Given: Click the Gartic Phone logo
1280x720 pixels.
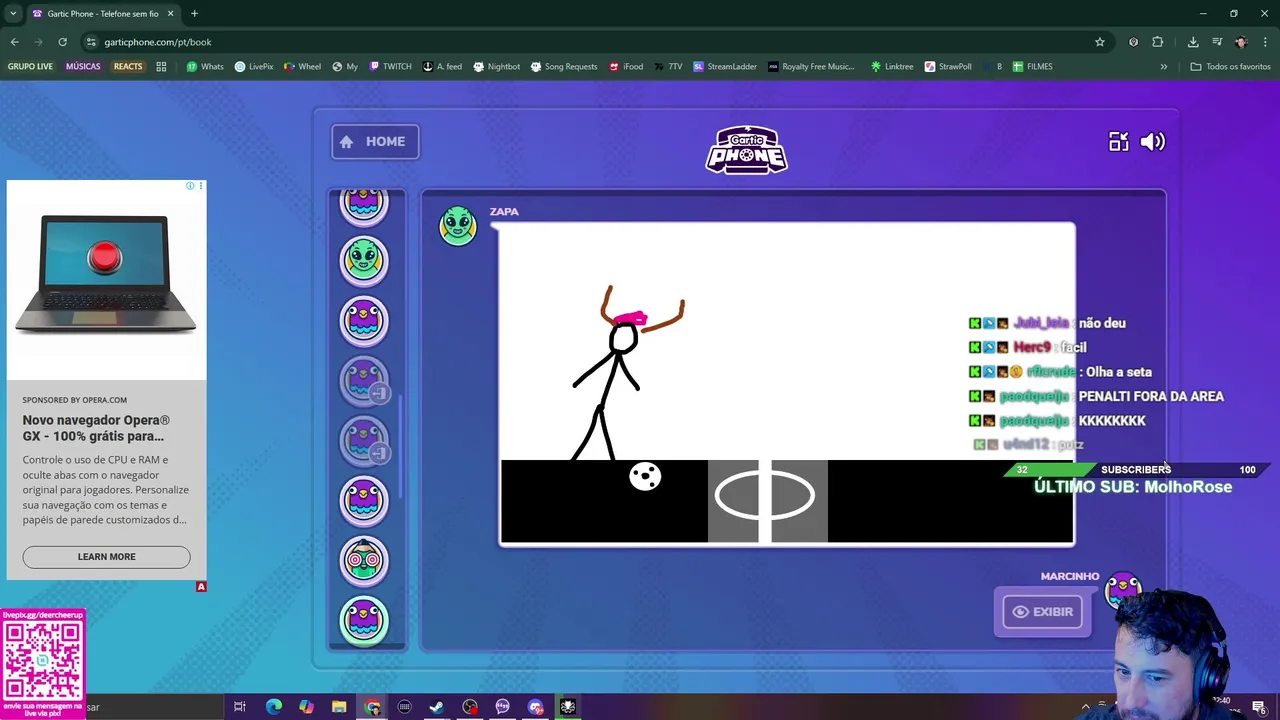Looking at the screenshot, I should click(747, 150).
